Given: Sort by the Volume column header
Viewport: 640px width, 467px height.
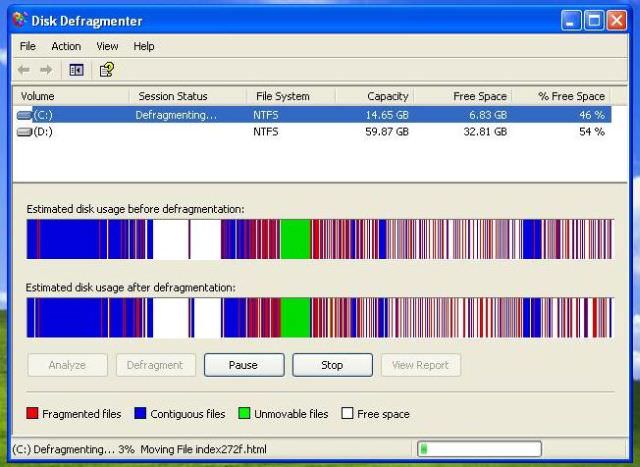Looking at the screenshot, I should click(x=71, y=96).
